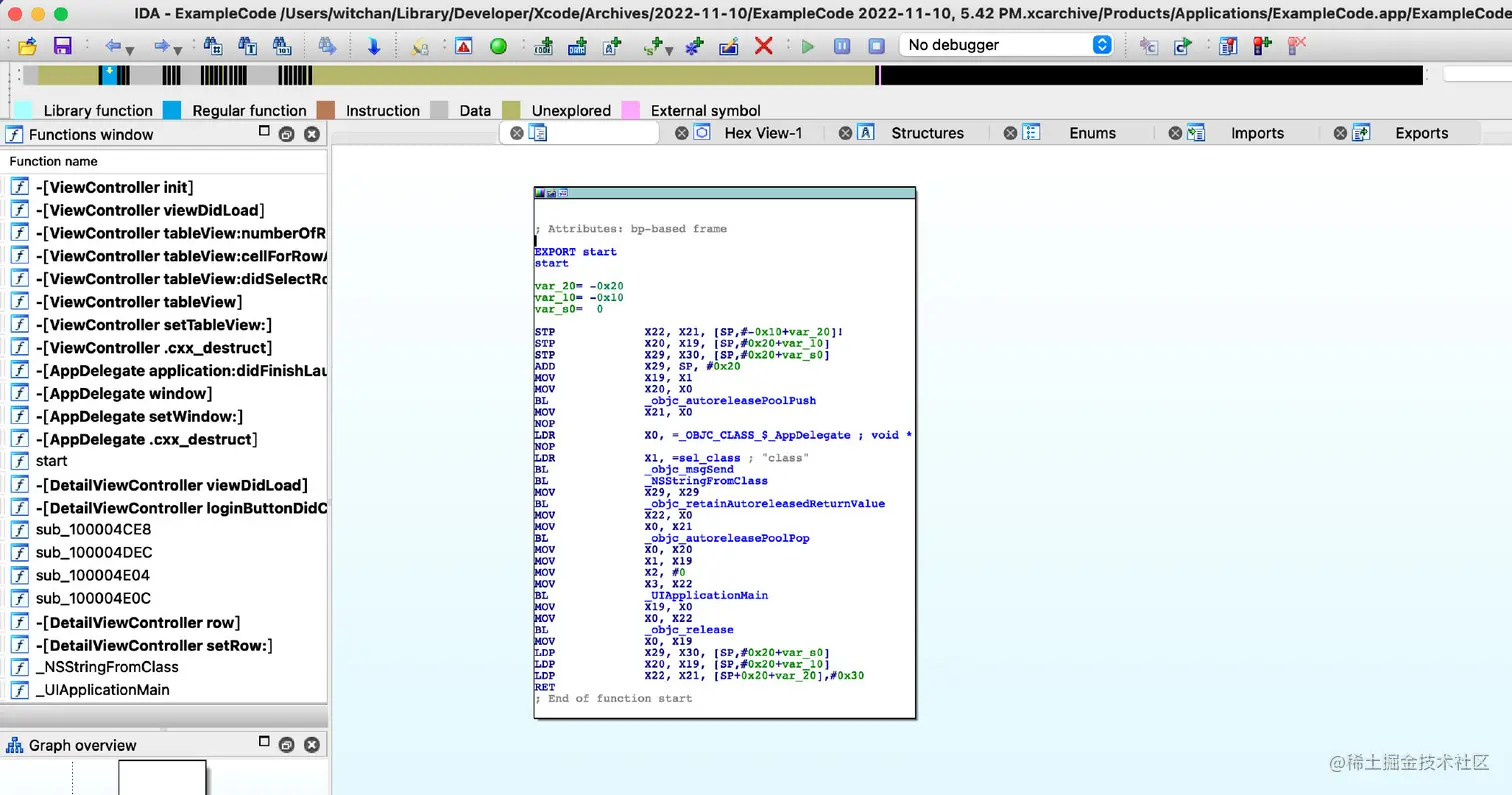
Task: Click the red X undefine icon
Action: (764, 46)
